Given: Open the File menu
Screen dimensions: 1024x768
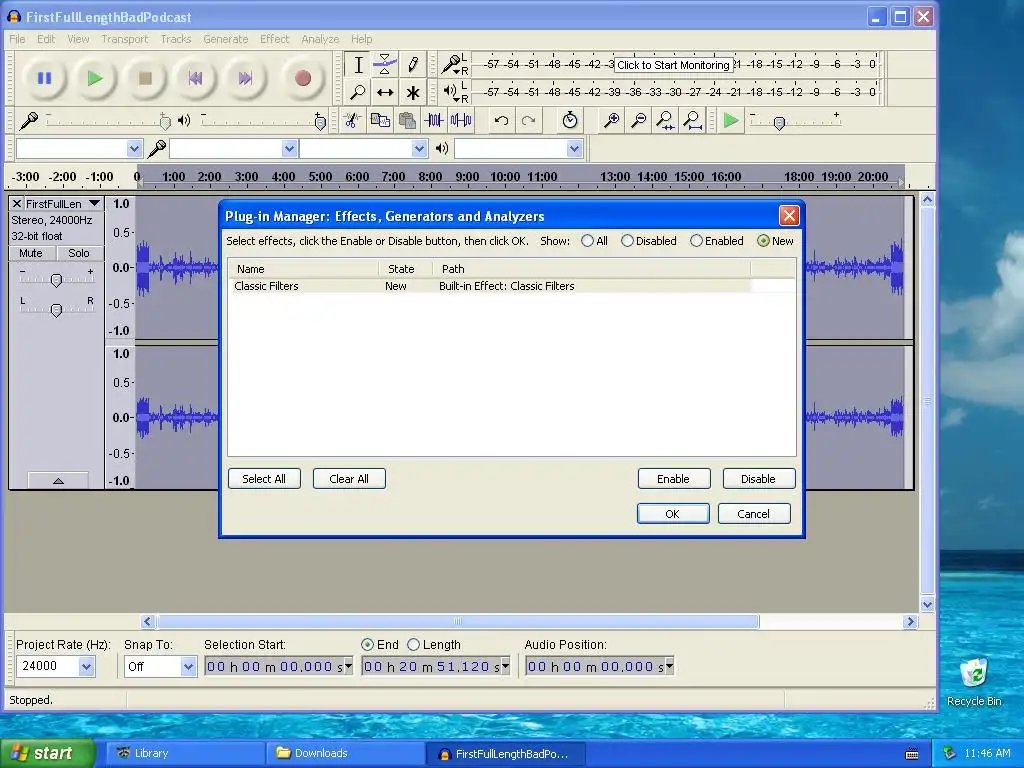Looking at the screenshot, I should point(17,39).
